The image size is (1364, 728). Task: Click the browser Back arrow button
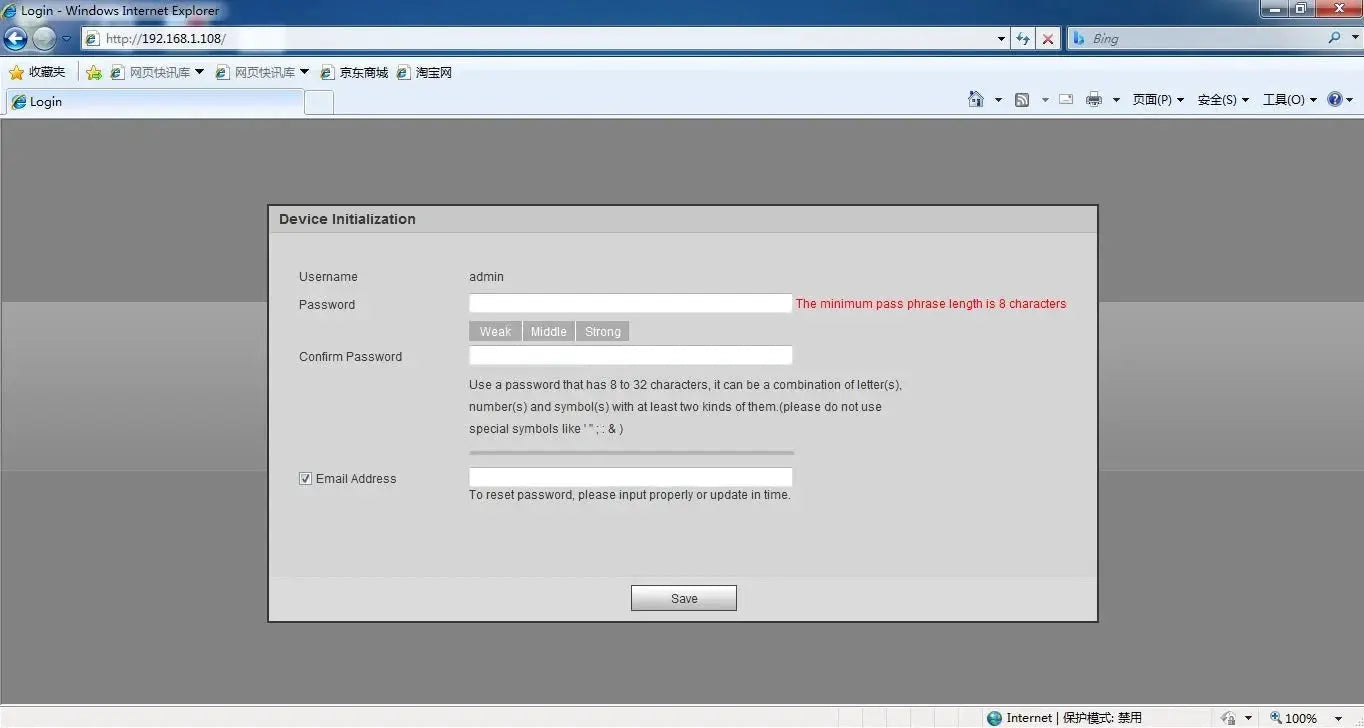coord(15,38)
